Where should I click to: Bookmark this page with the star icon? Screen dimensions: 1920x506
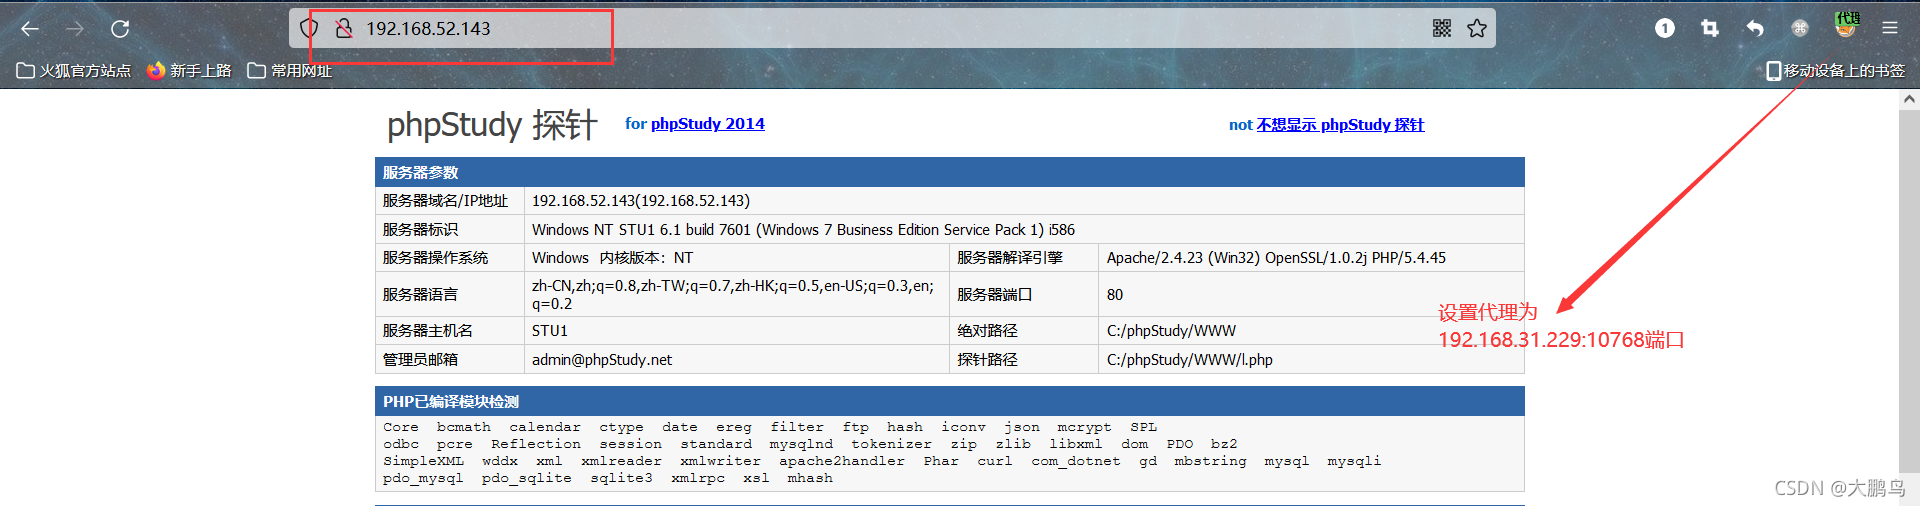coord(1477,28)
